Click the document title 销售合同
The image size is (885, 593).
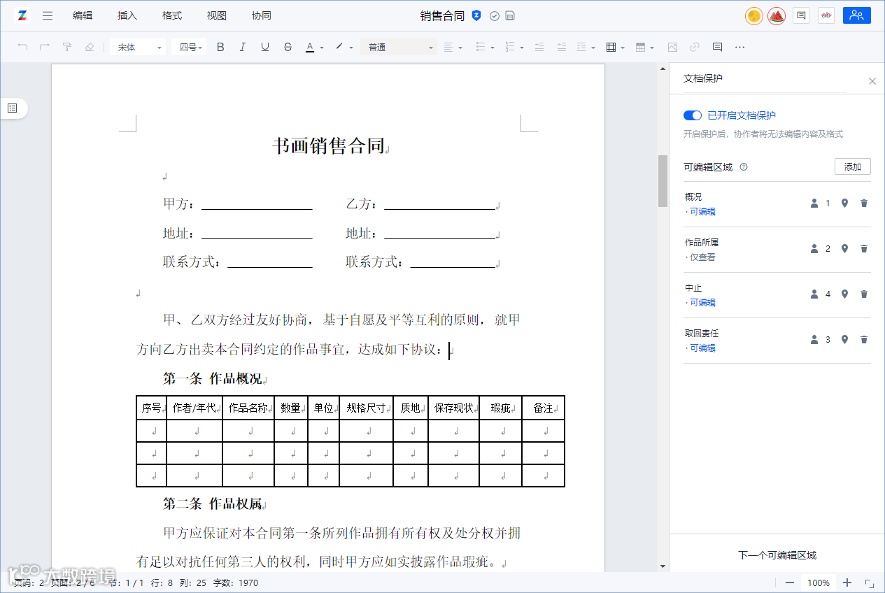[x=442, y=16]
